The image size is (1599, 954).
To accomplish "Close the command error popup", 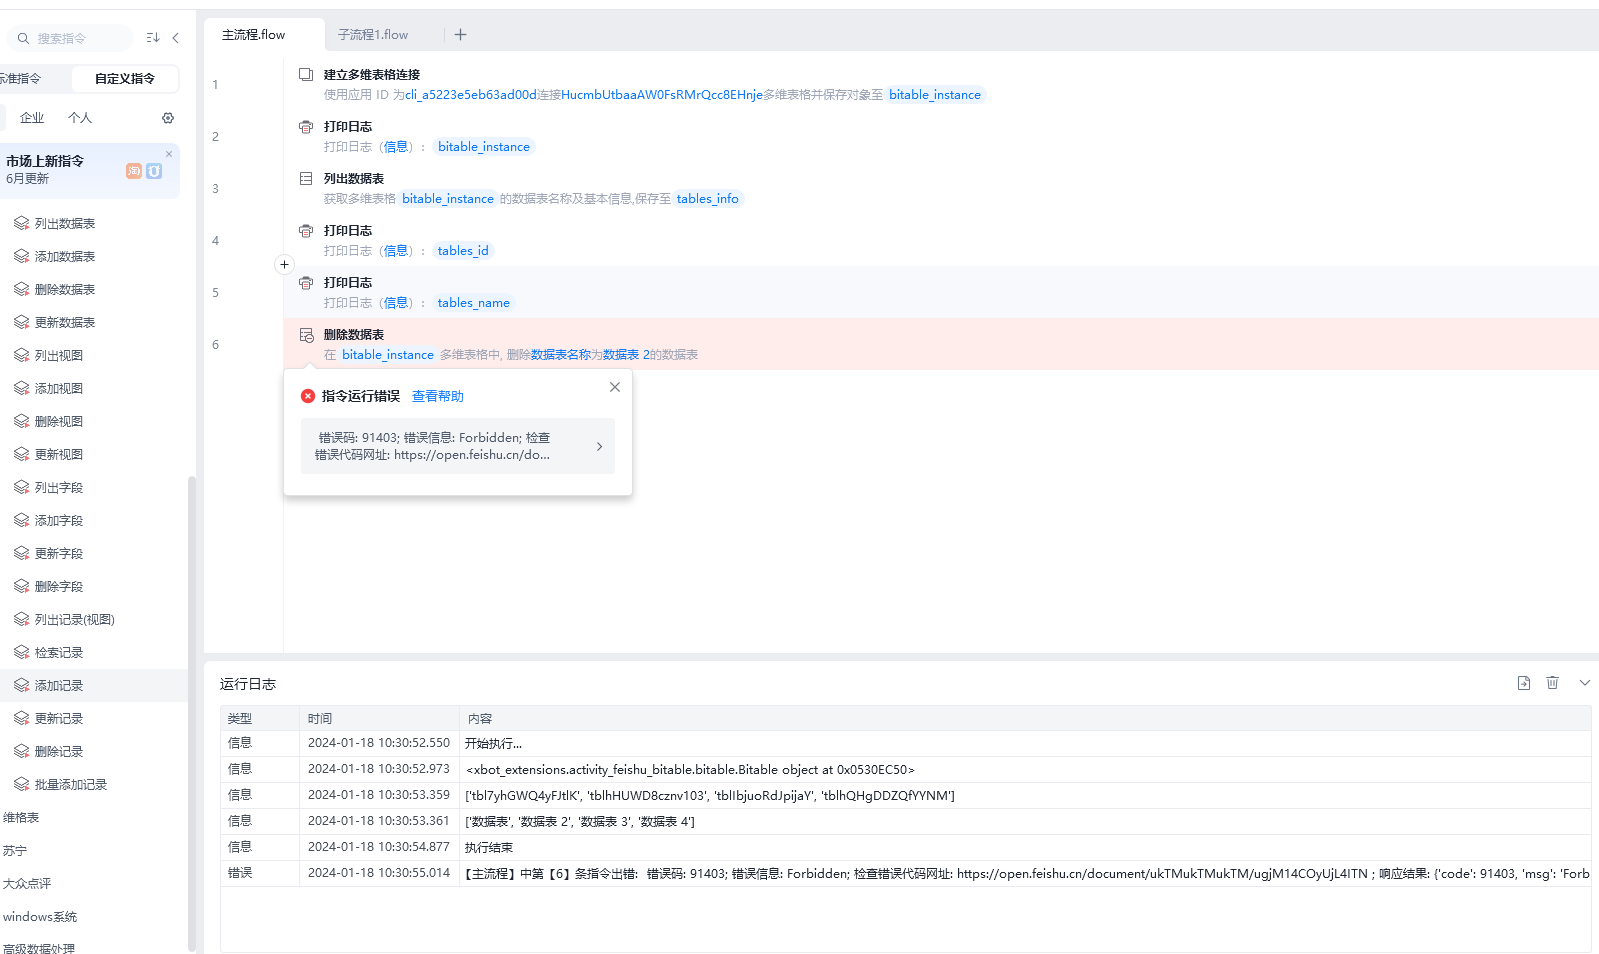I will click(615, 387).
